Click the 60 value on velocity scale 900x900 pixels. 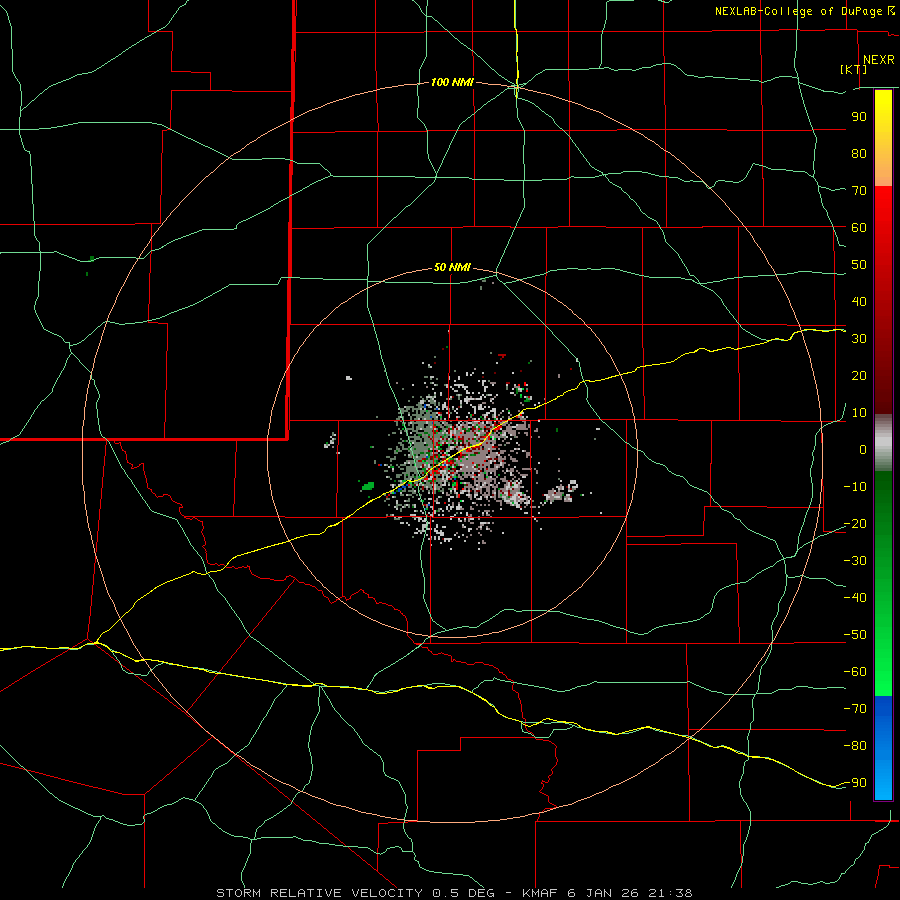[859, 227]
